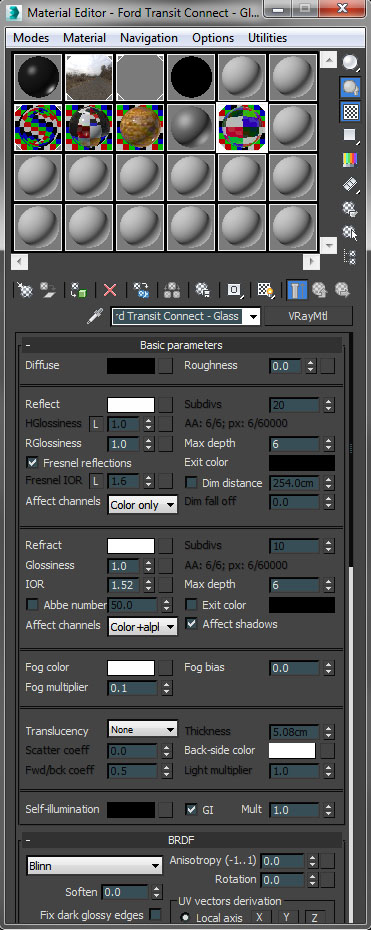The height and width of the screenshot is (930, 371).
Task: Click the black Diffuse color swatch
Action: pos(131,366)
